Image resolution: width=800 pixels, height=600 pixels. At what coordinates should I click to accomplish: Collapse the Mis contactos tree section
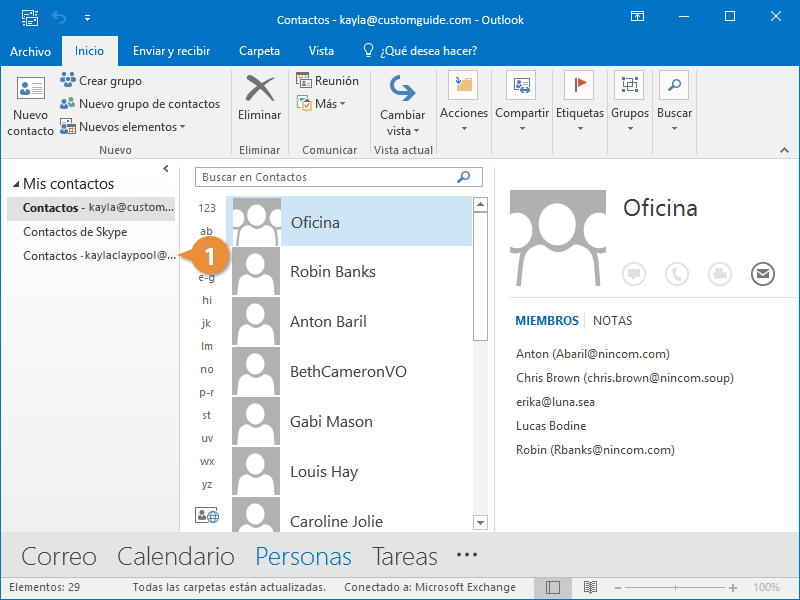tap(16, 185)
